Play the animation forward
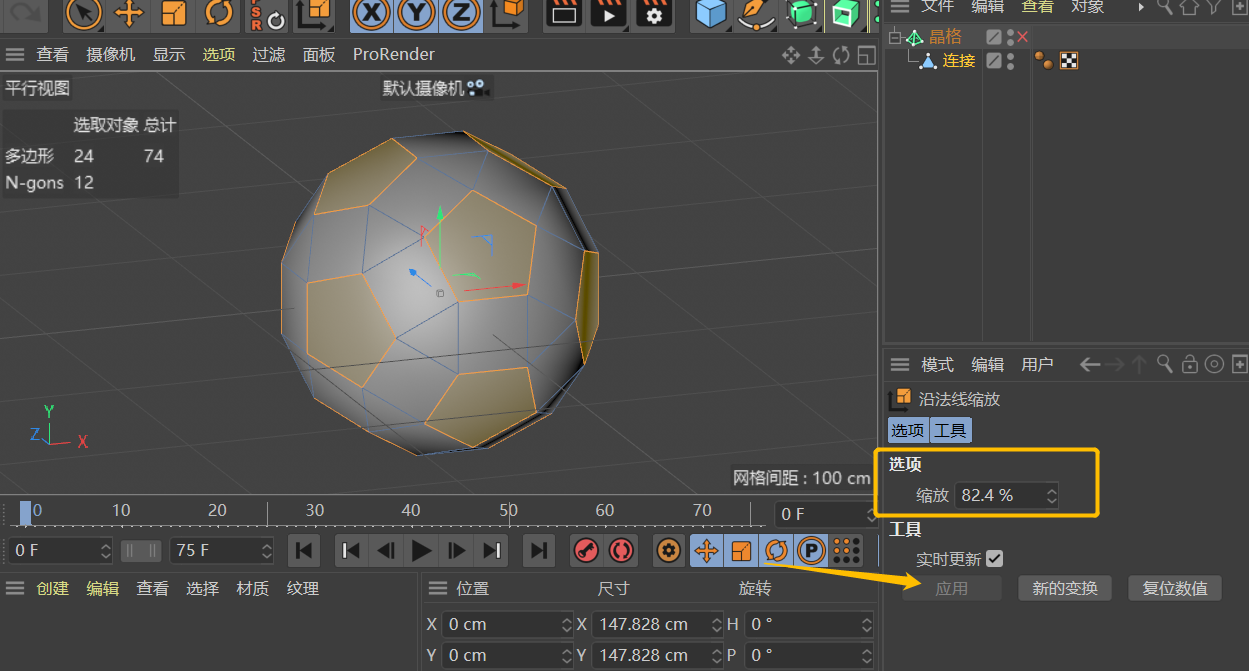Viewport: 1249px width, 671px height. [421, 550]
